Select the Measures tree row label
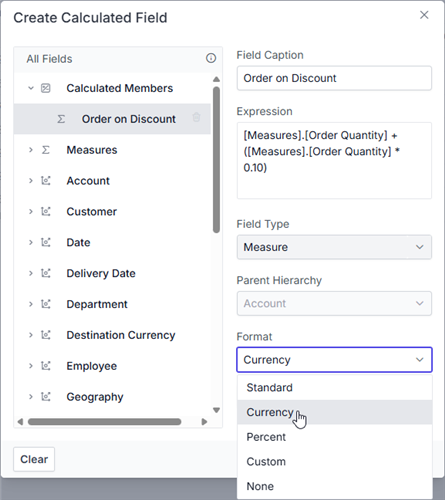445x500 pixels. click(92, 150)
